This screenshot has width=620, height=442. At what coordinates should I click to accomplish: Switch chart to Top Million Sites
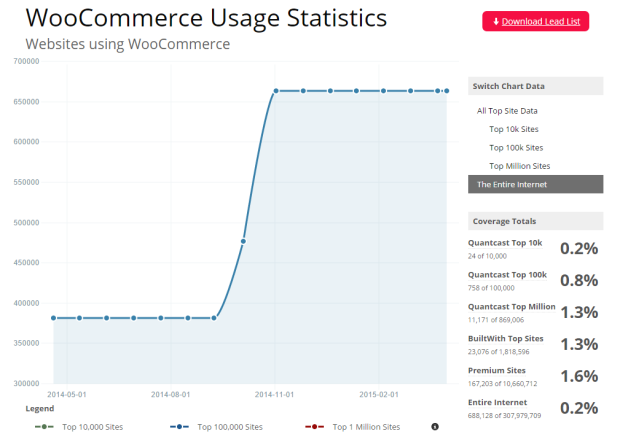click(x=520, y=166)
